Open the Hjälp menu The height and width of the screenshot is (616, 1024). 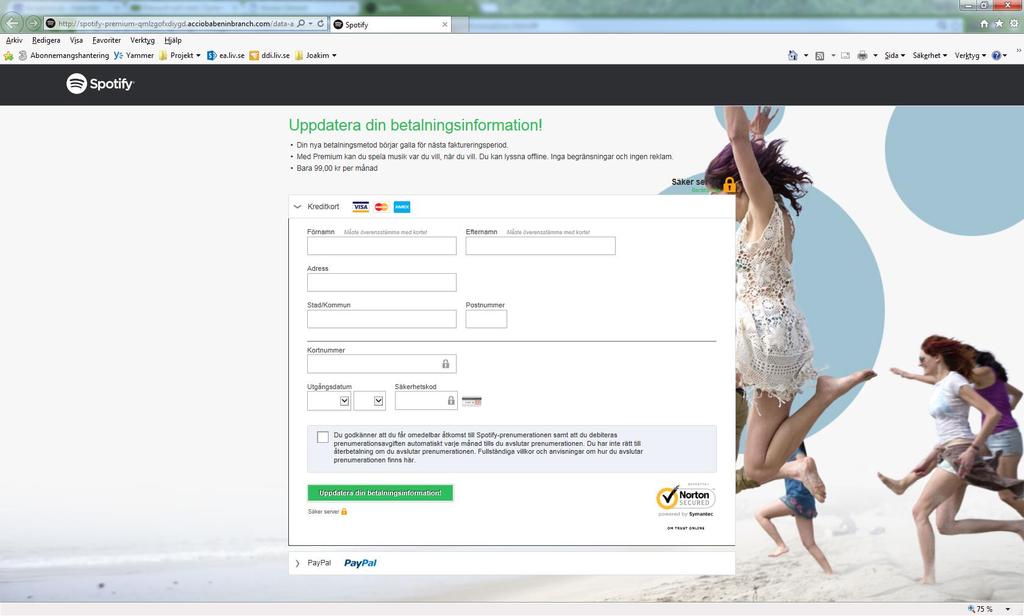click(173, 40)
